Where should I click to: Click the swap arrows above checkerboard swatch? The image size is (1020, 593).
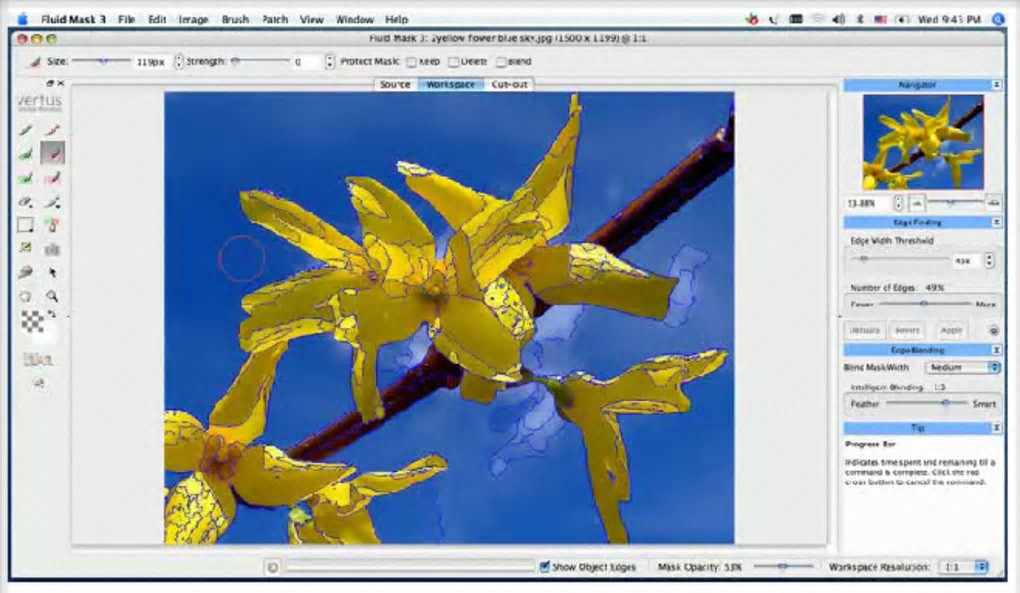[x=51, y=314]
